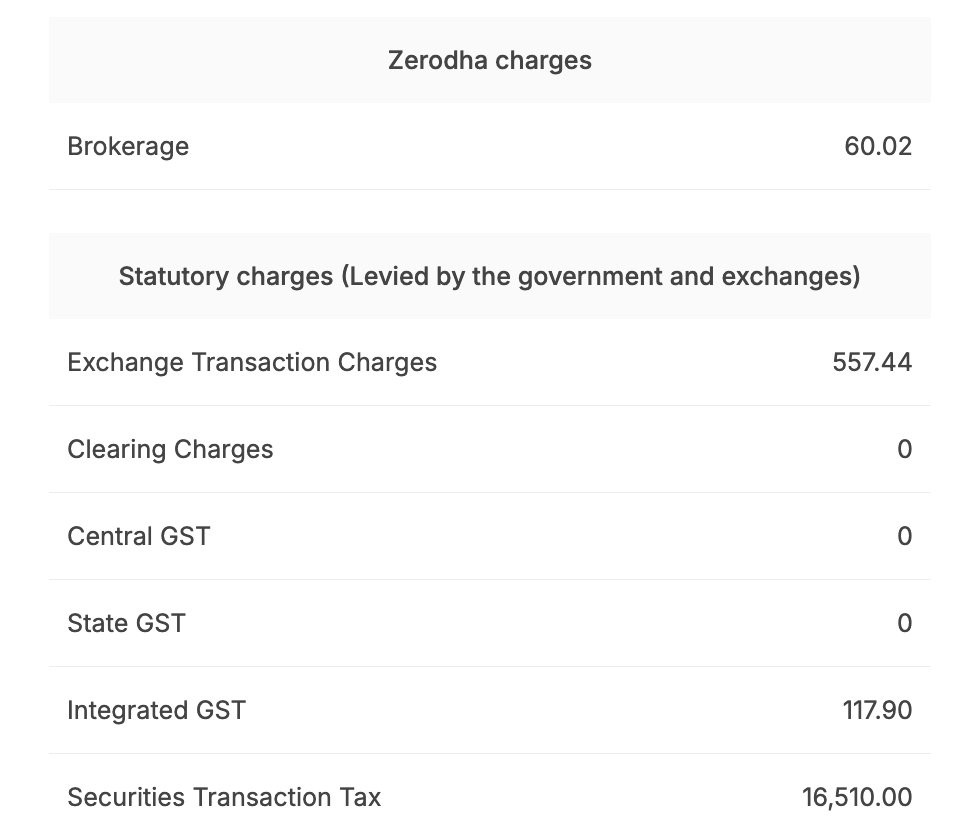The width and height of the screenshot is (980, 832).
Task: Click the Clearing Charges value of 0
Action: (x=904, y=449)
